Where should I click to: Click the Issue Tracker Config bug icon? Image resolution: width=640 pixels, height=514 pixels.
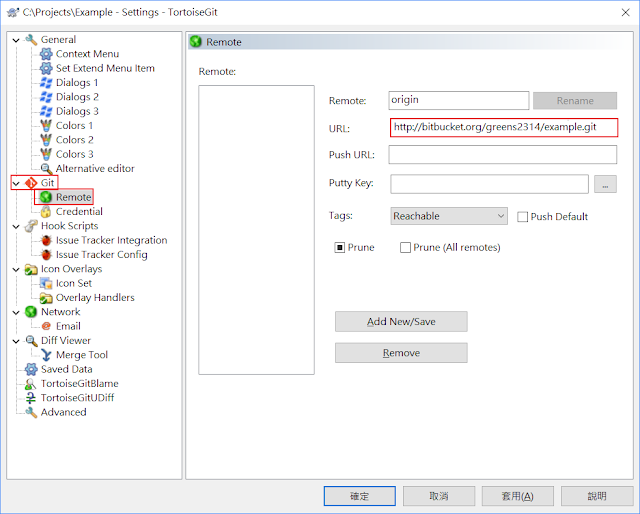coord(46,254)
